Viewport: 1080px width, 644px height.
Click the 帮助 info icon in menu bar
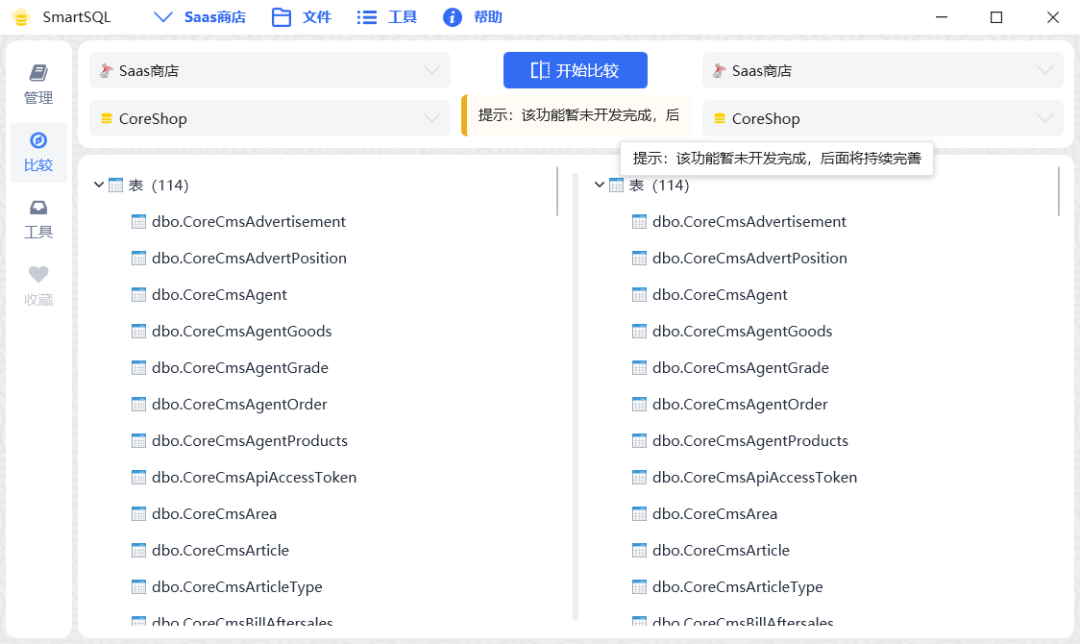[452, 17]
